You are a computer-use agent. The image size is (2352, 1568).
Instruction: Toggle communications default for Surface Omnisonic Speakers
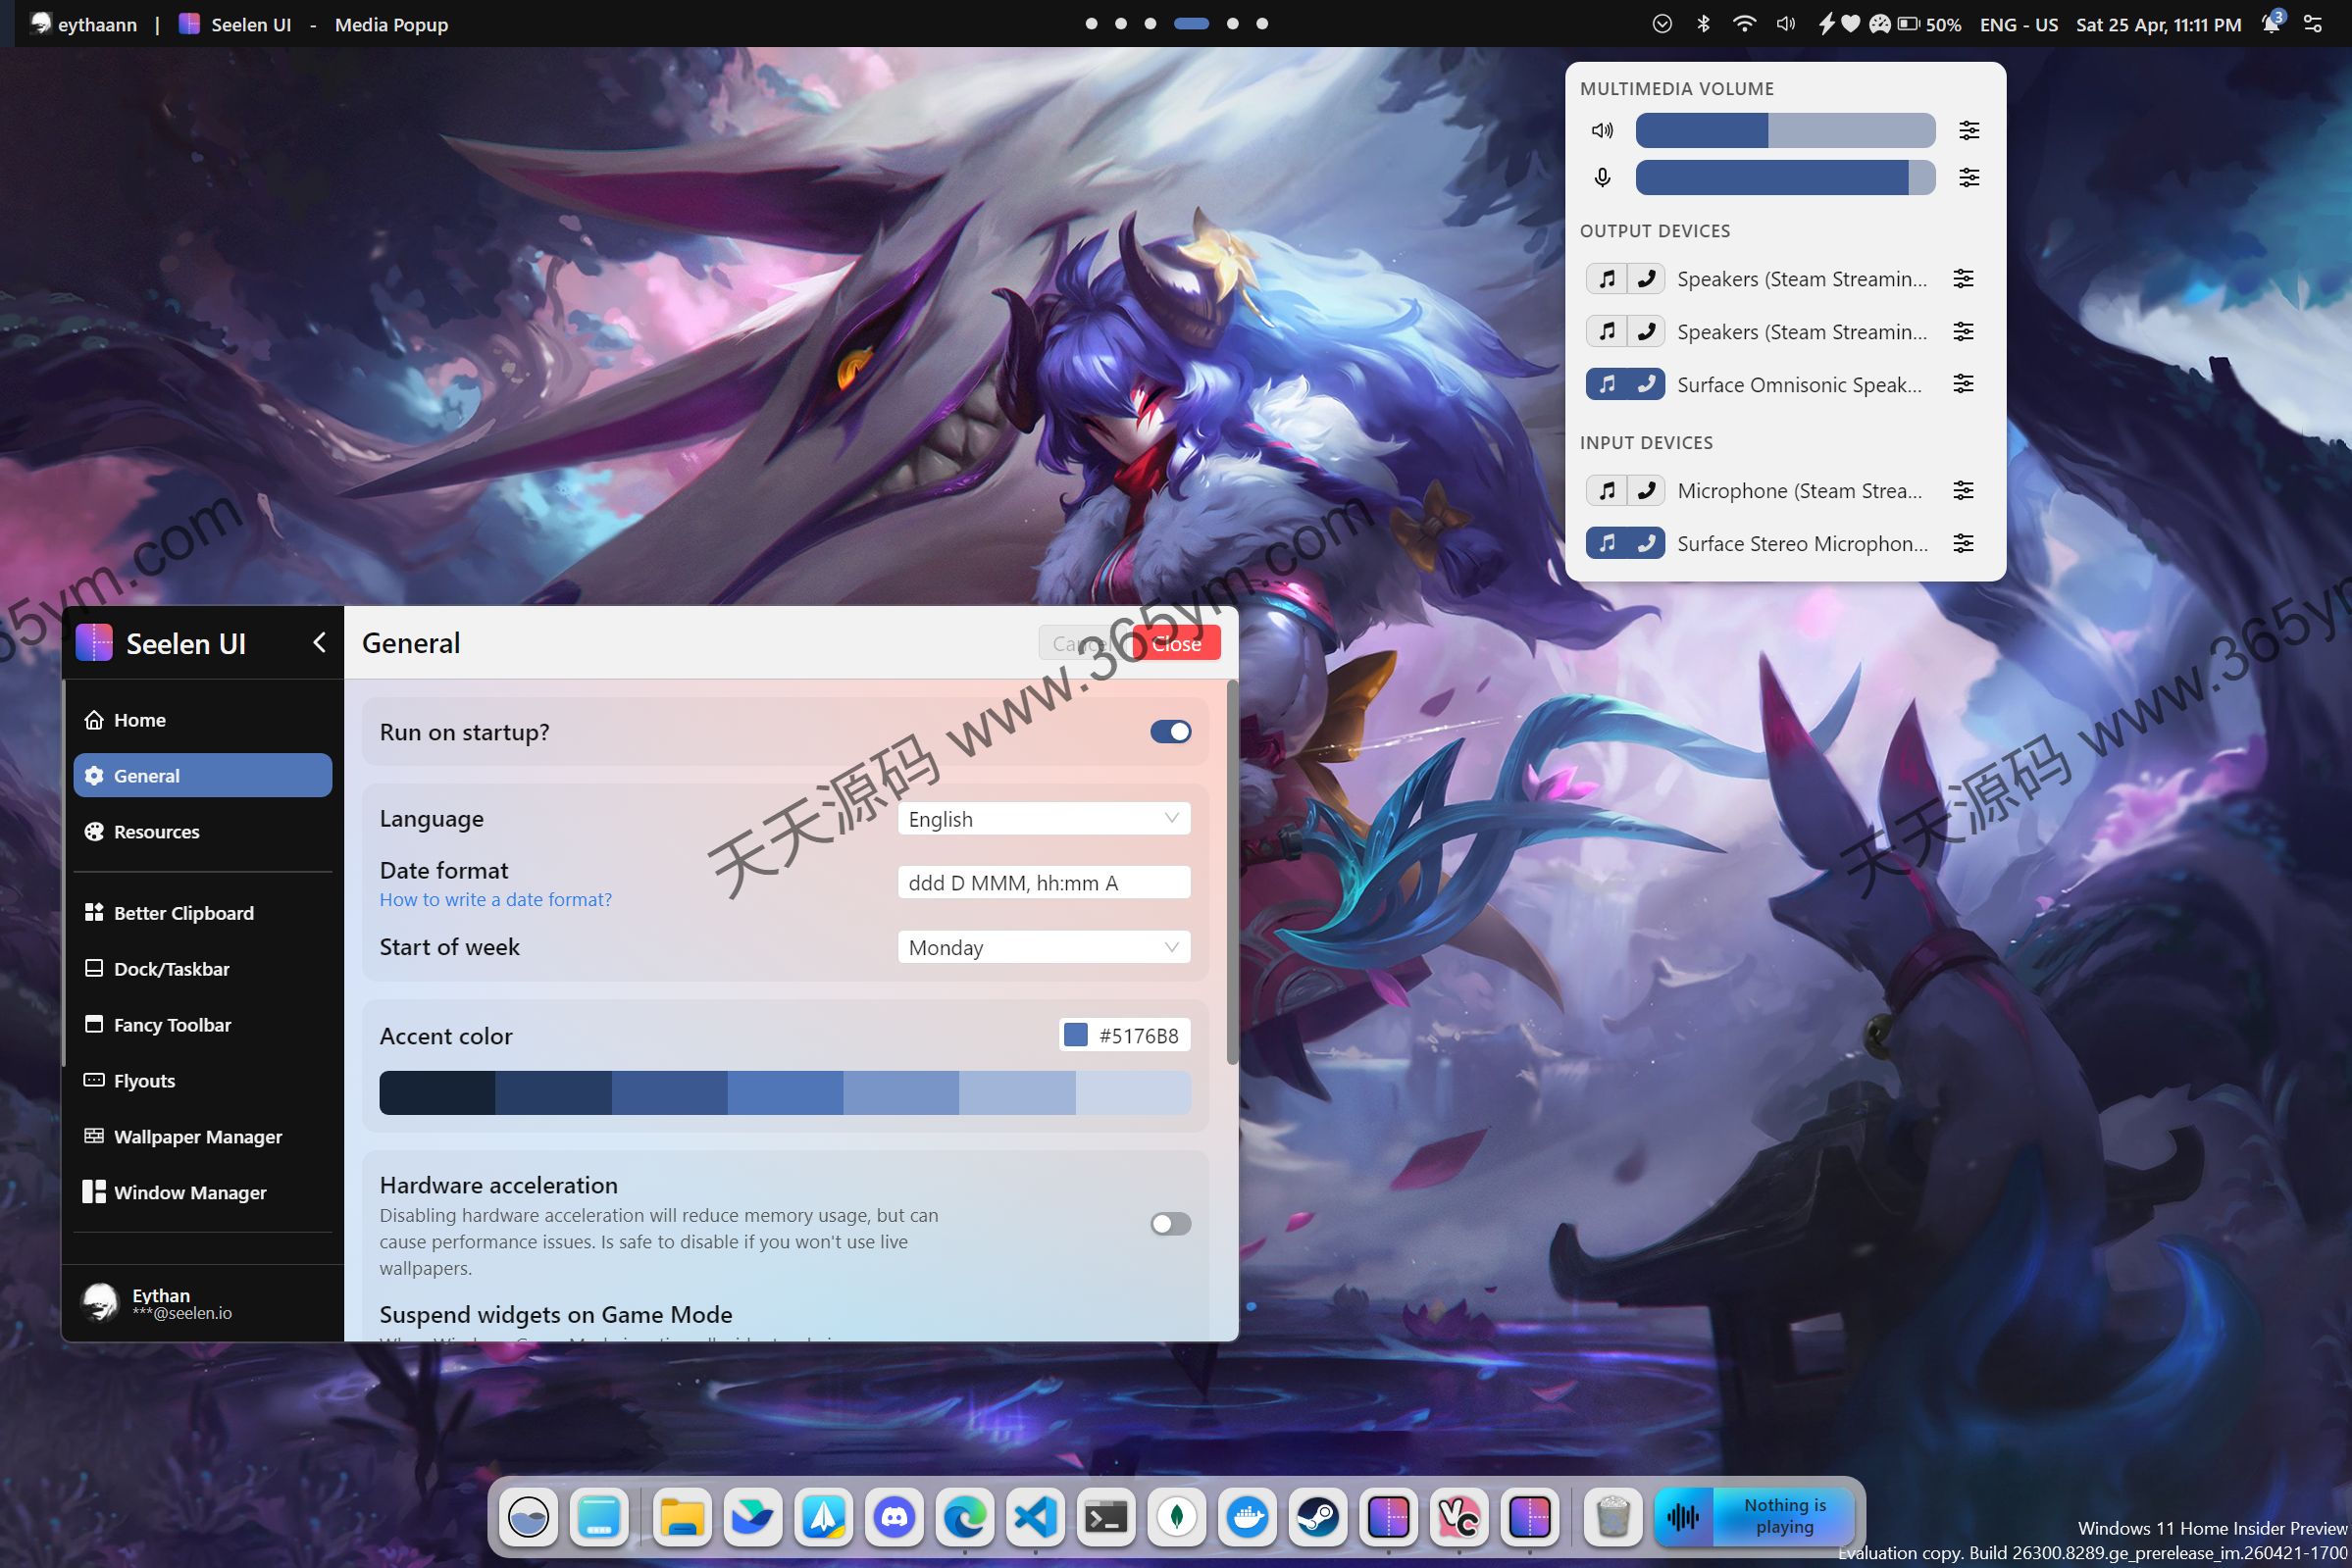[x=1646, y=384]
